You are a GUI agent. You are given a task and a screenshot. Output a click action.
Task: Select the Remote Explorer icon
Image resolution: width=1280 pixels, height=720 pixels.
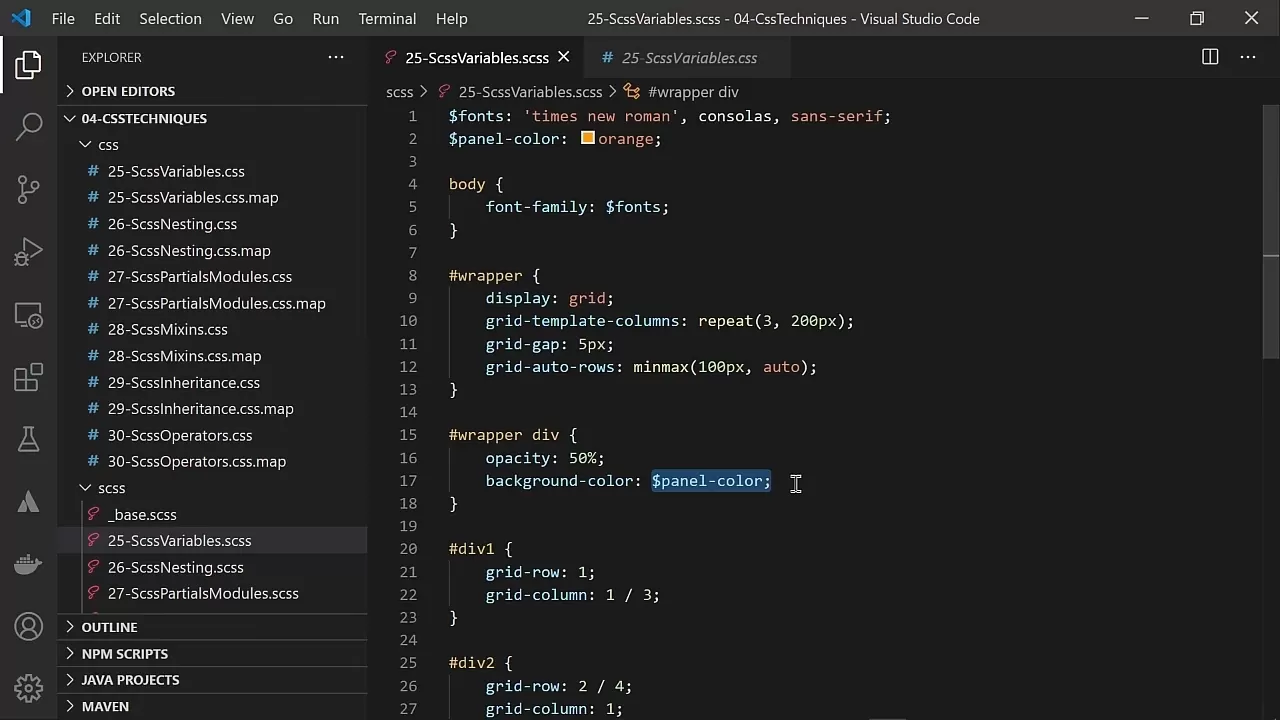(x=27, y=314)
